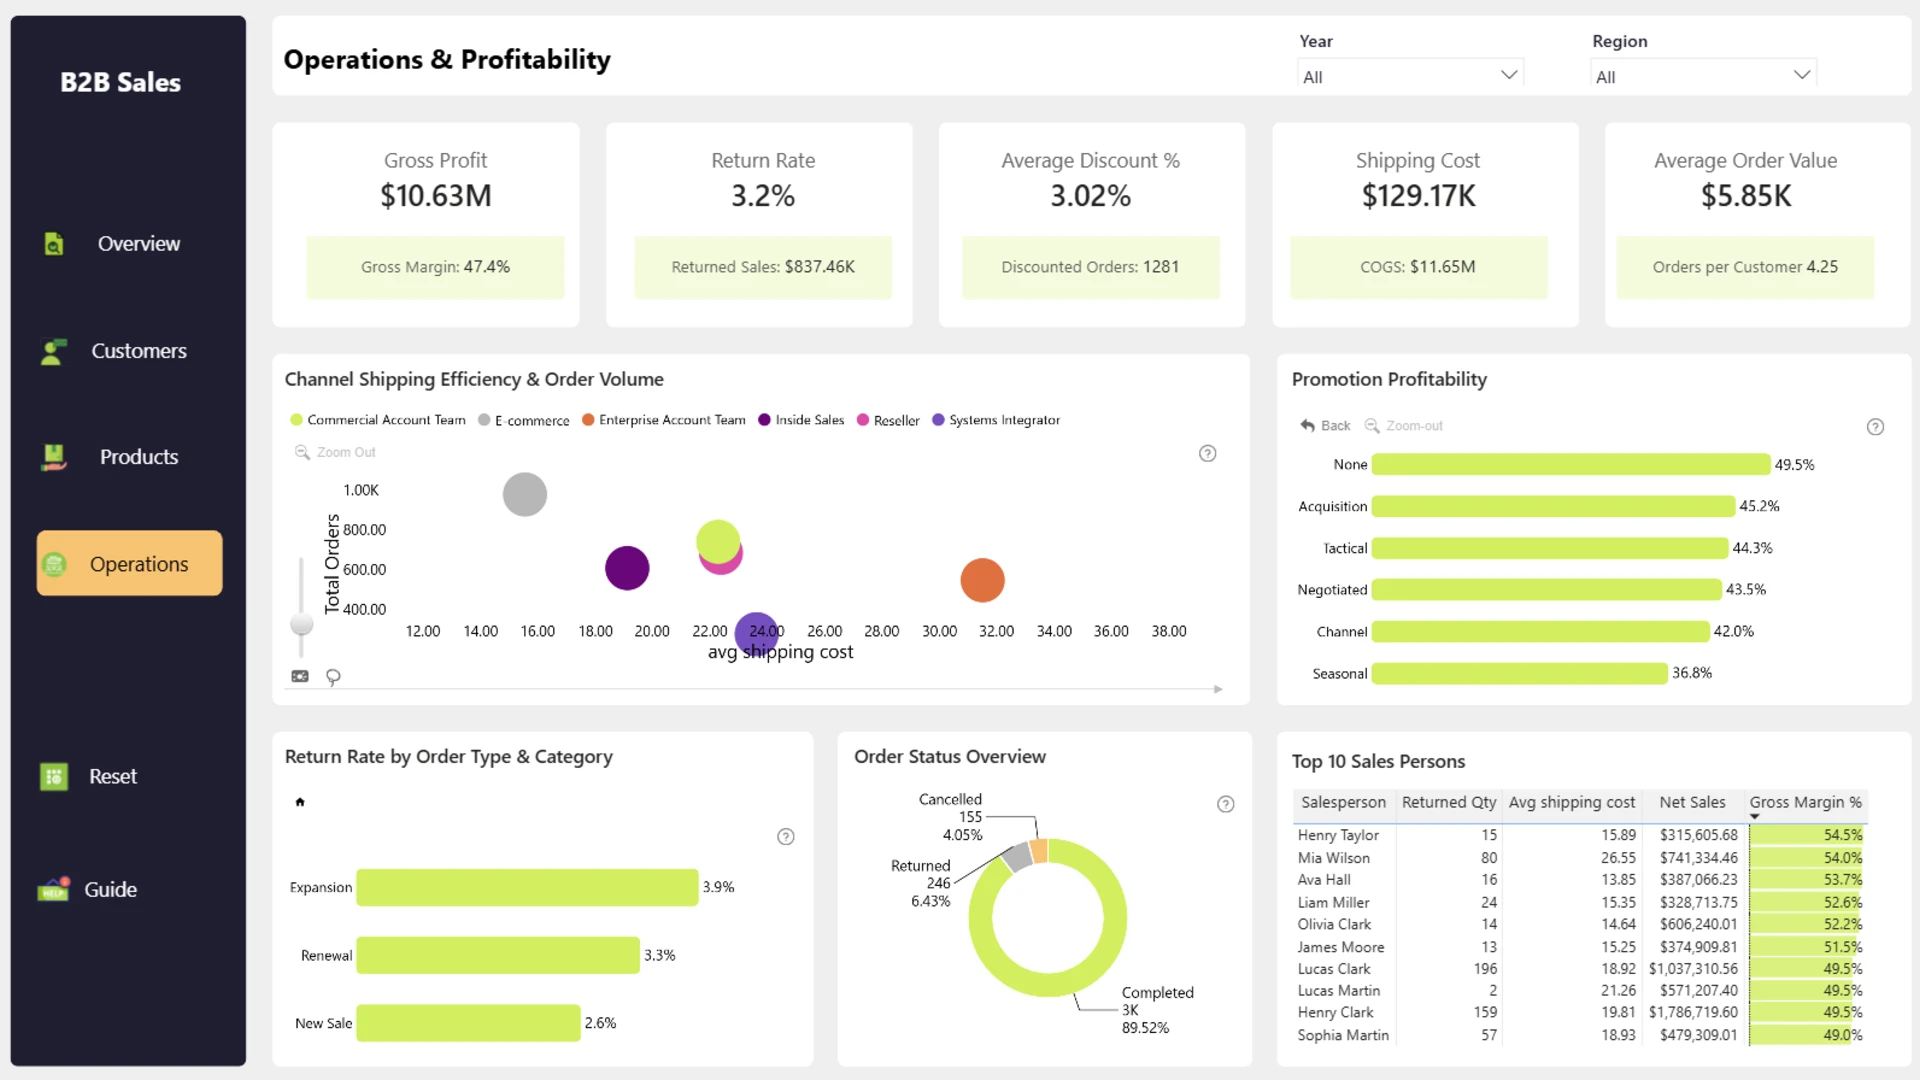Click the Customers page icon in sidebar
Screen dimensions: 1920x1080
click(x=53, y=351)
